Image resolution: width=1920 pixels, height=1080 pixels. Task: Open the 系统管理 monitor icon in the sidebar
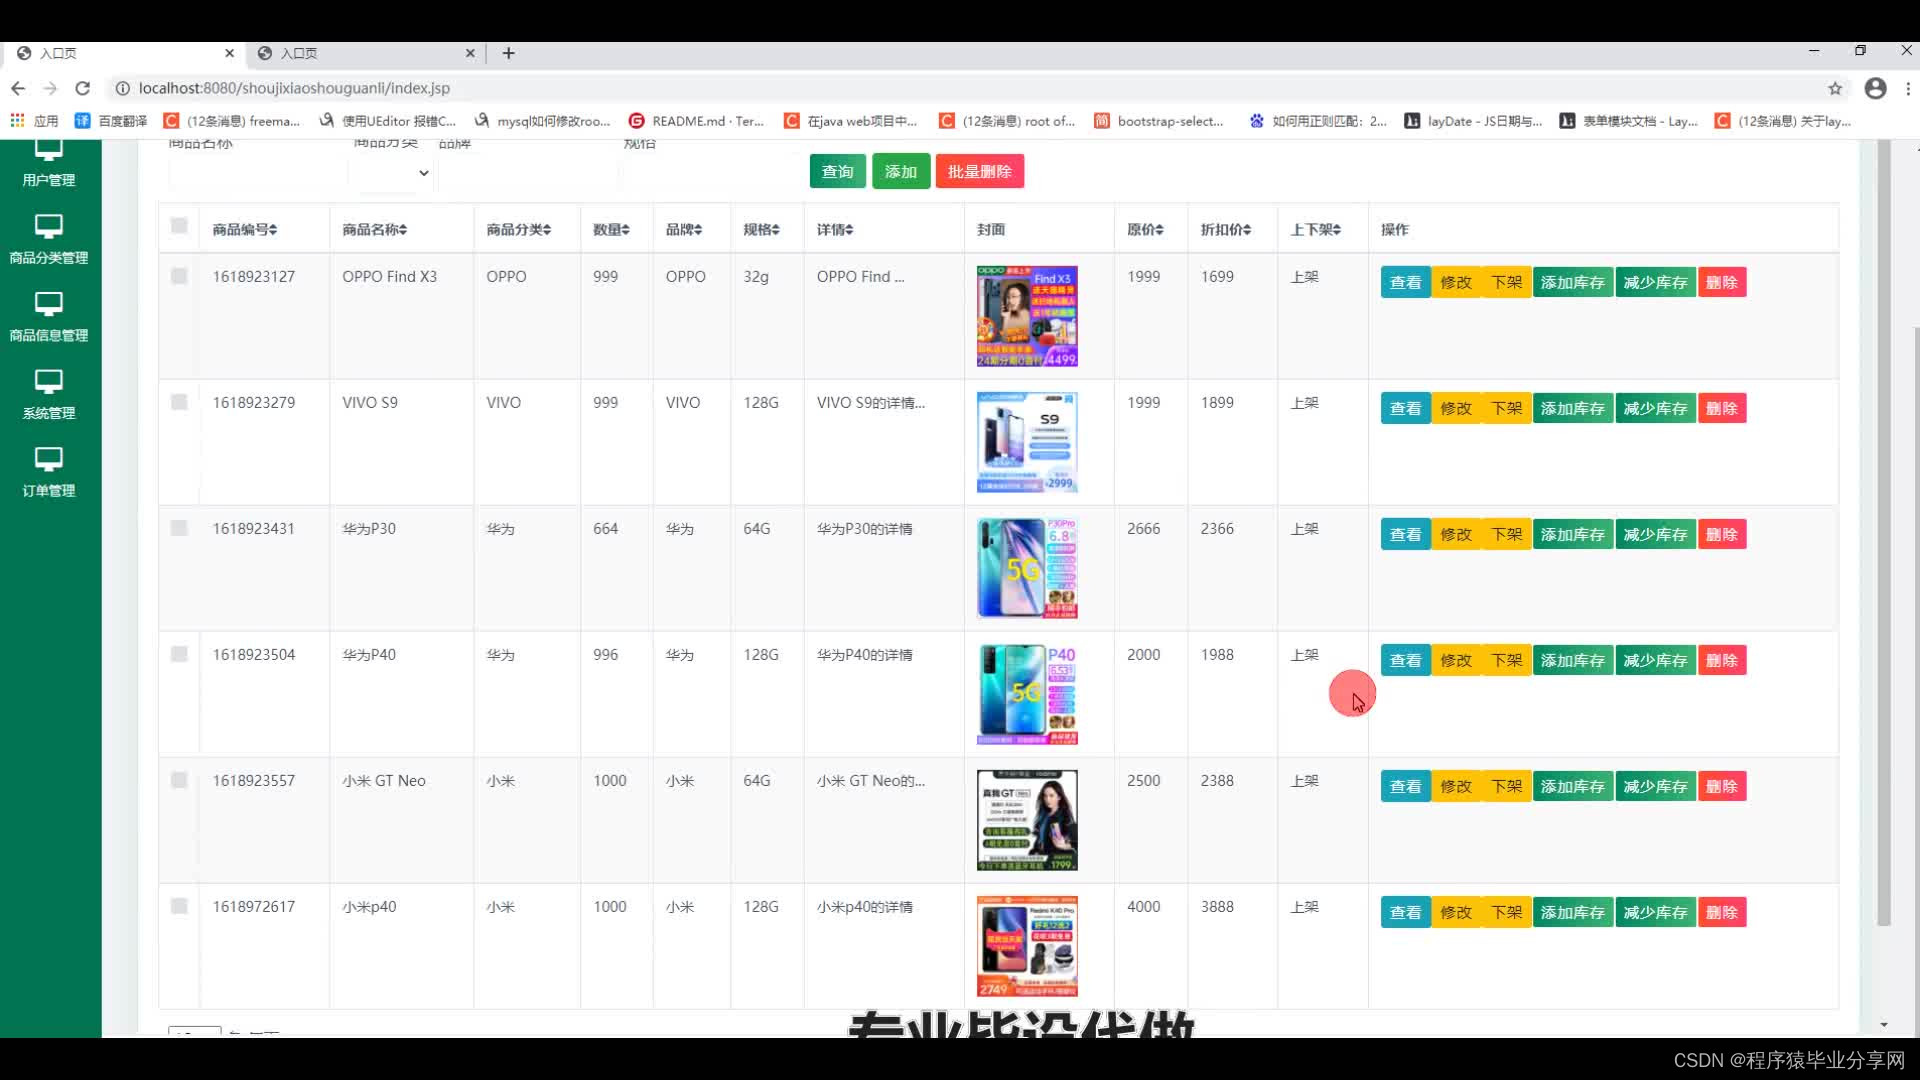coord(48,382)
